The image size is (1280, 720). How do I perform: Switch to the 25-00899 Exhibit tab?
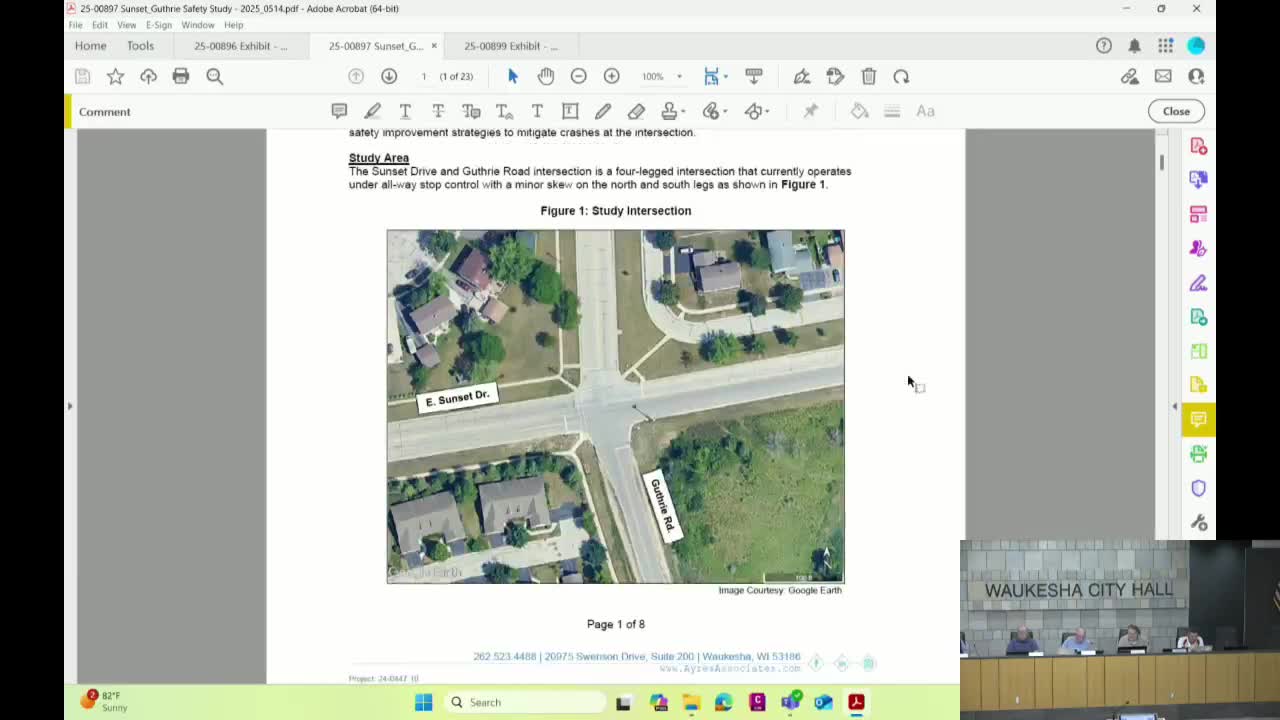(510, 46)
